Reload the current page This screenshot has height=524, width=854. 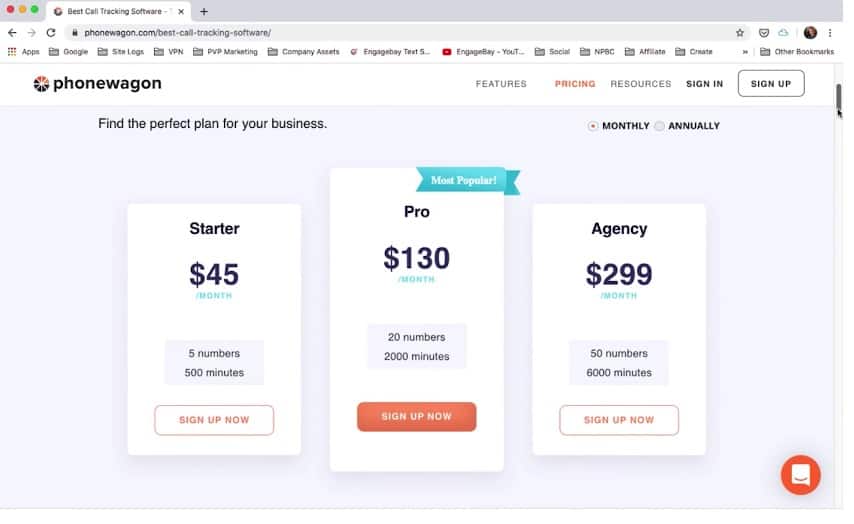[51, 32]
